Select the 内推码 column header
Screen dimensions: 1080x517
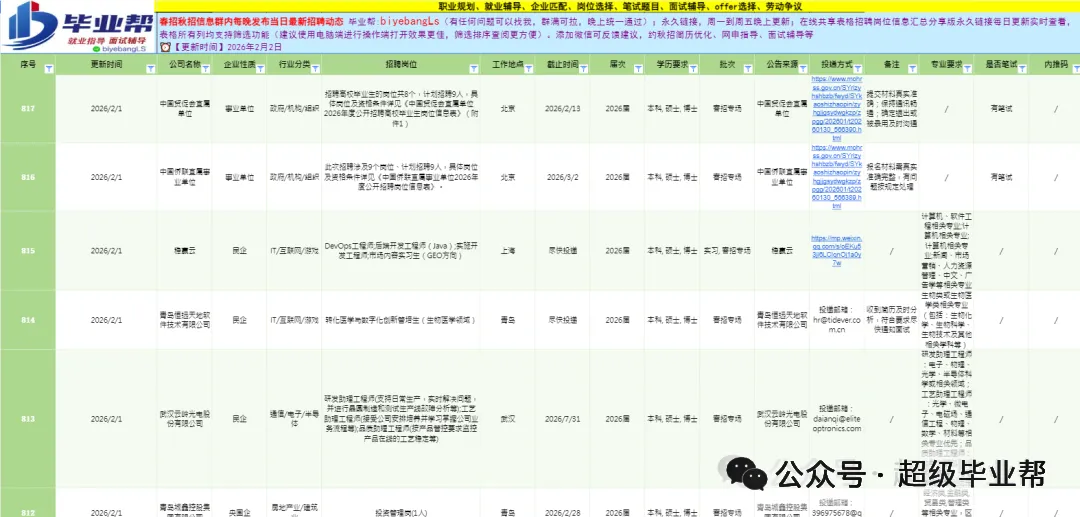click(x=1055, y=64)
